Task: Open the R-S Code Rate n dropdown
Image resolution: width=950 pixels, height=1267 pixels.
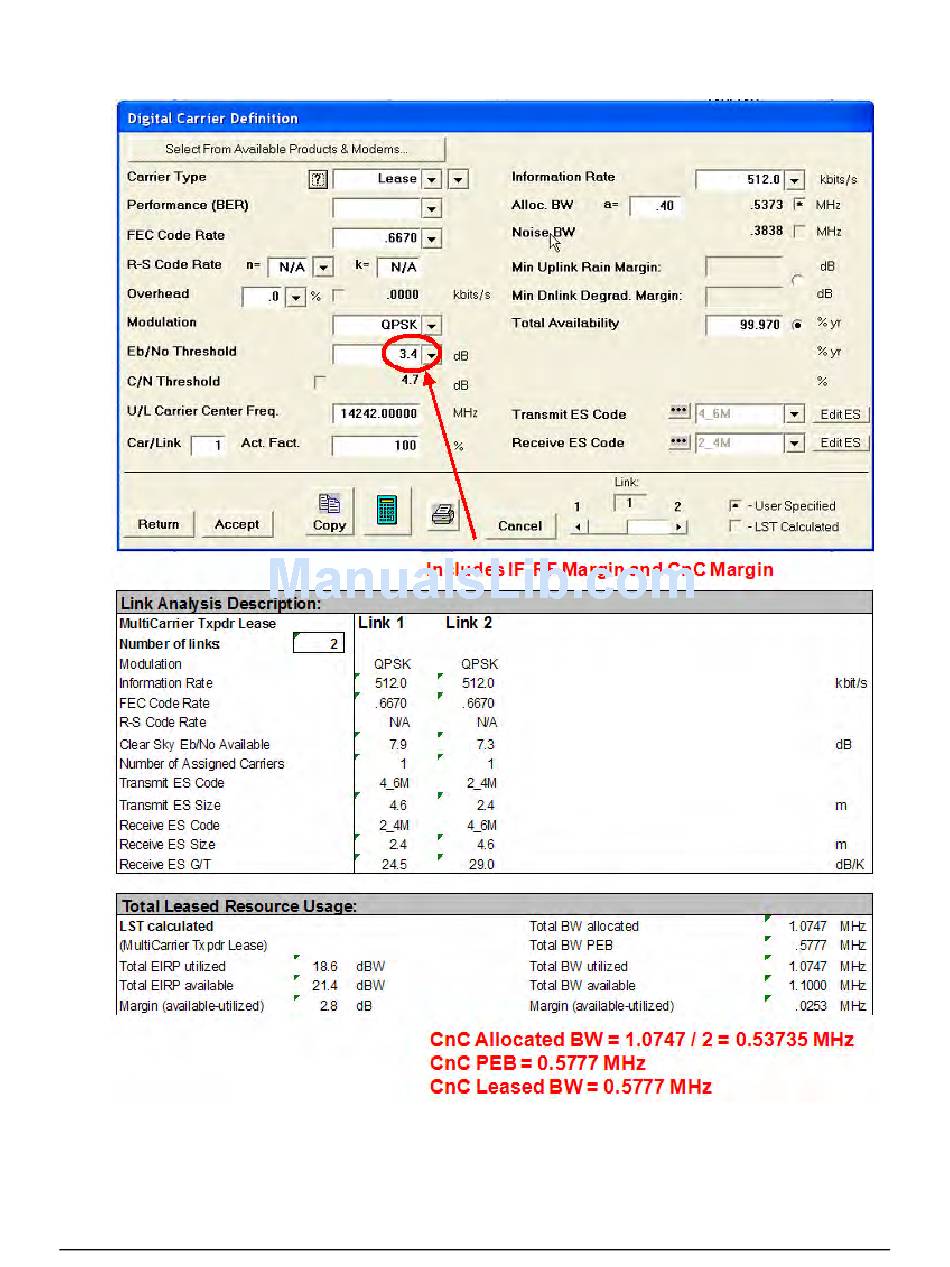Action: (x=323, y=267)
